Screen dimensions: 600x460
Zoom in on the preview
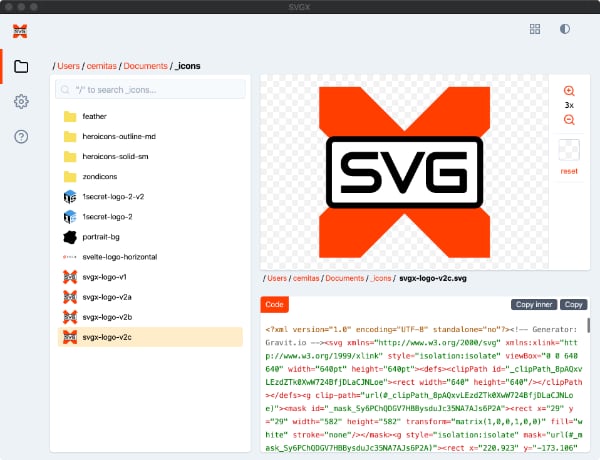[569, 91]
